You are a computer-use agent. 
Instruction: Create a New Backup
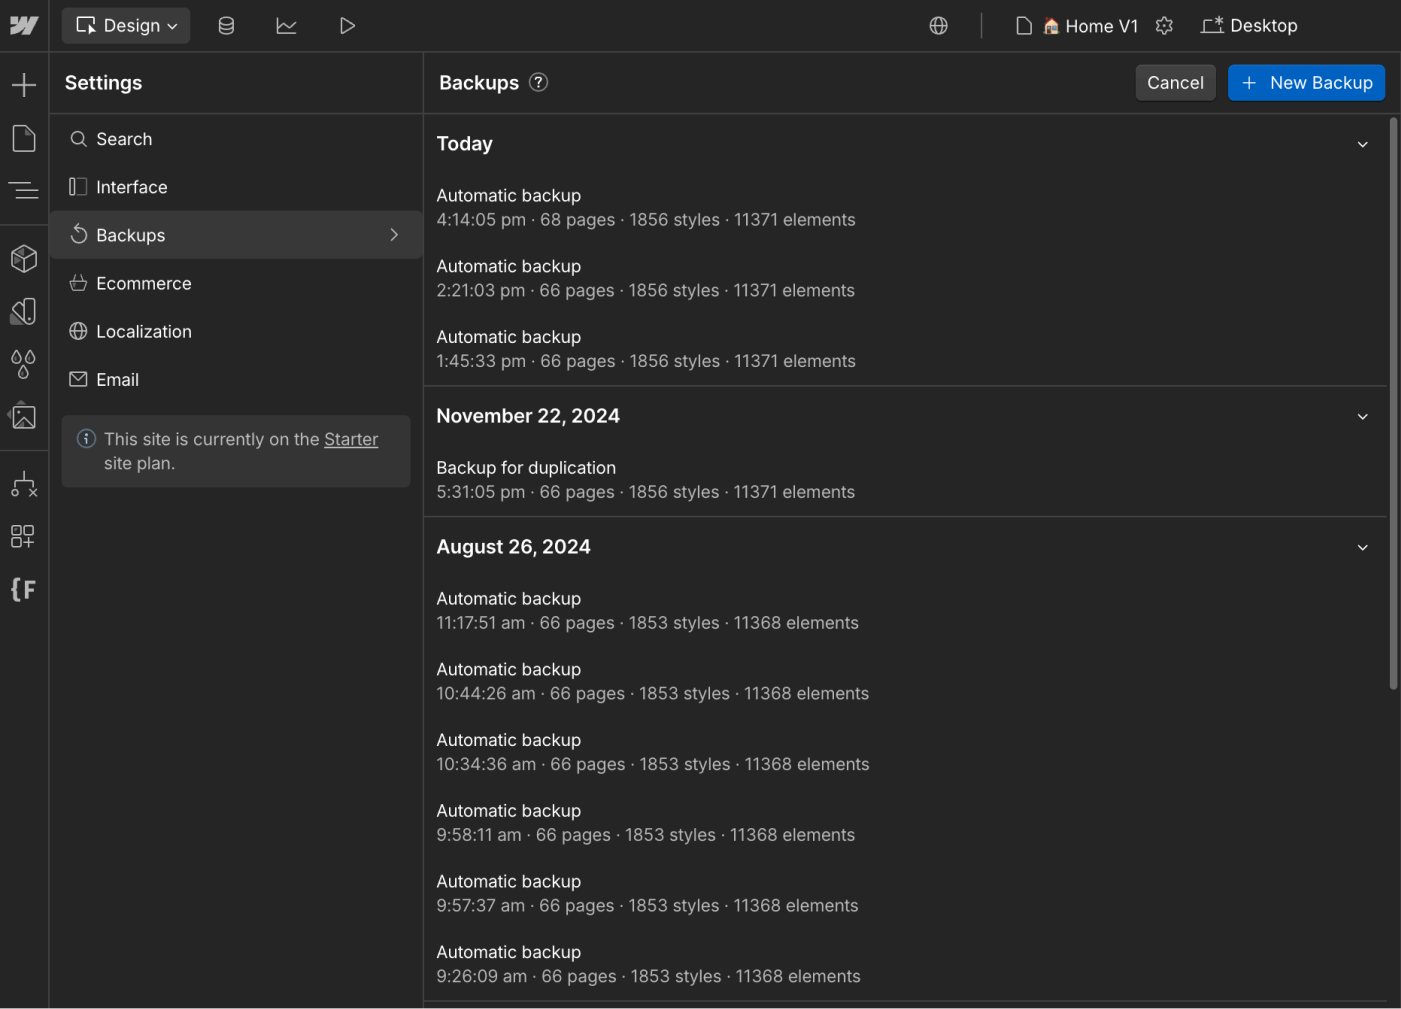pos(1306,82)
